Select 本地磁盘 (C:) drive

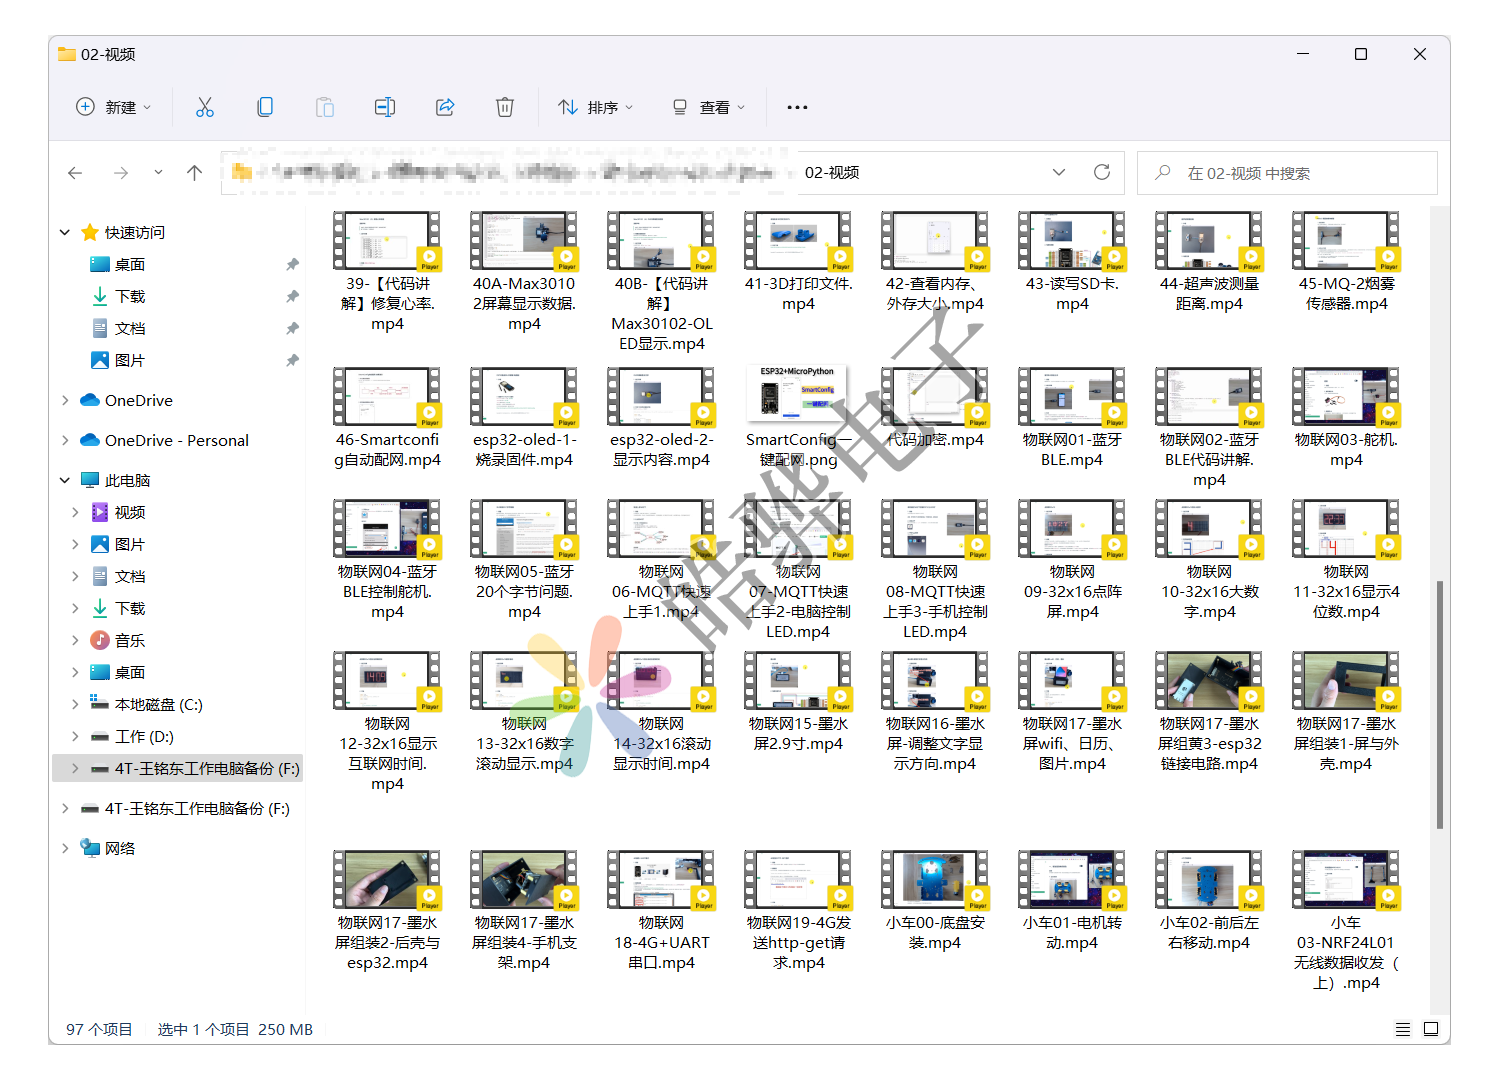pos(158,704)
